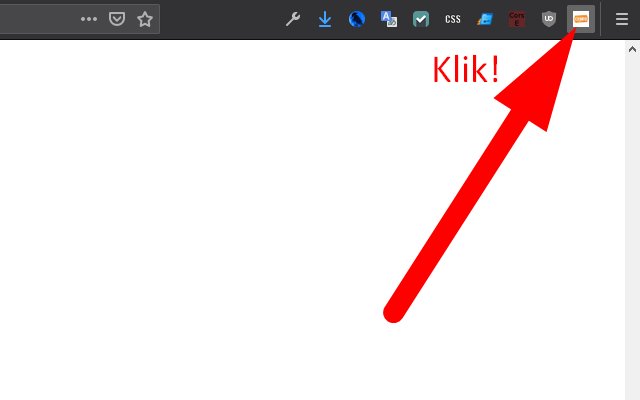Image resolution: width=640 pixels, height=400 pixels.
Task: Bookmark this page with star icon
Action: point(145,19)
